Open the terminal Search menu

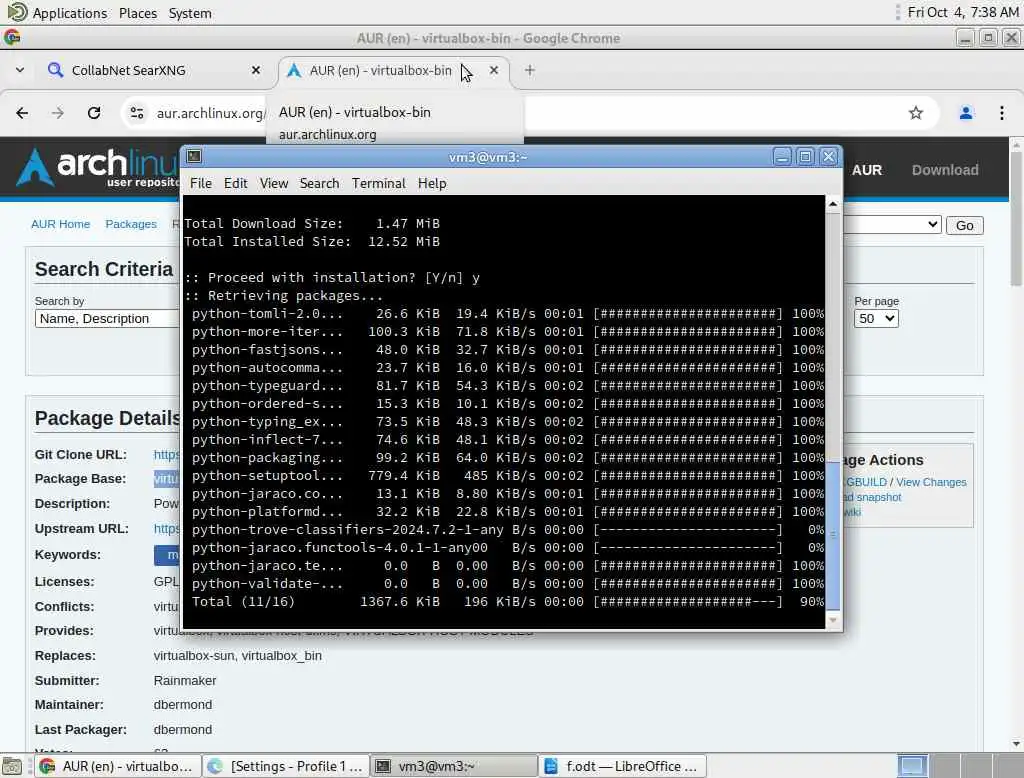coord(319,184)
